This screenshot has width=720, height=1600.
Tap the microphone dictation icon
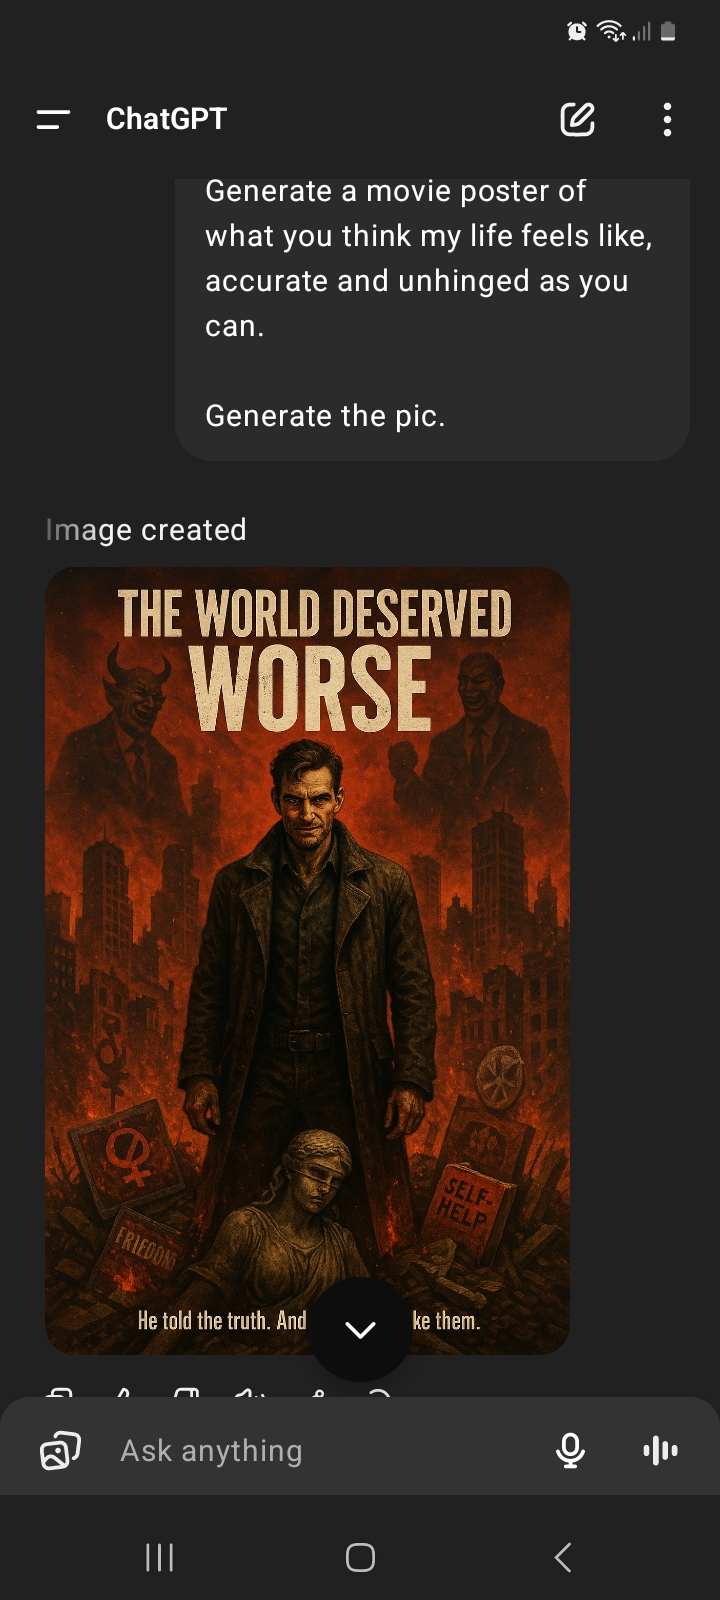(570, 1450)
